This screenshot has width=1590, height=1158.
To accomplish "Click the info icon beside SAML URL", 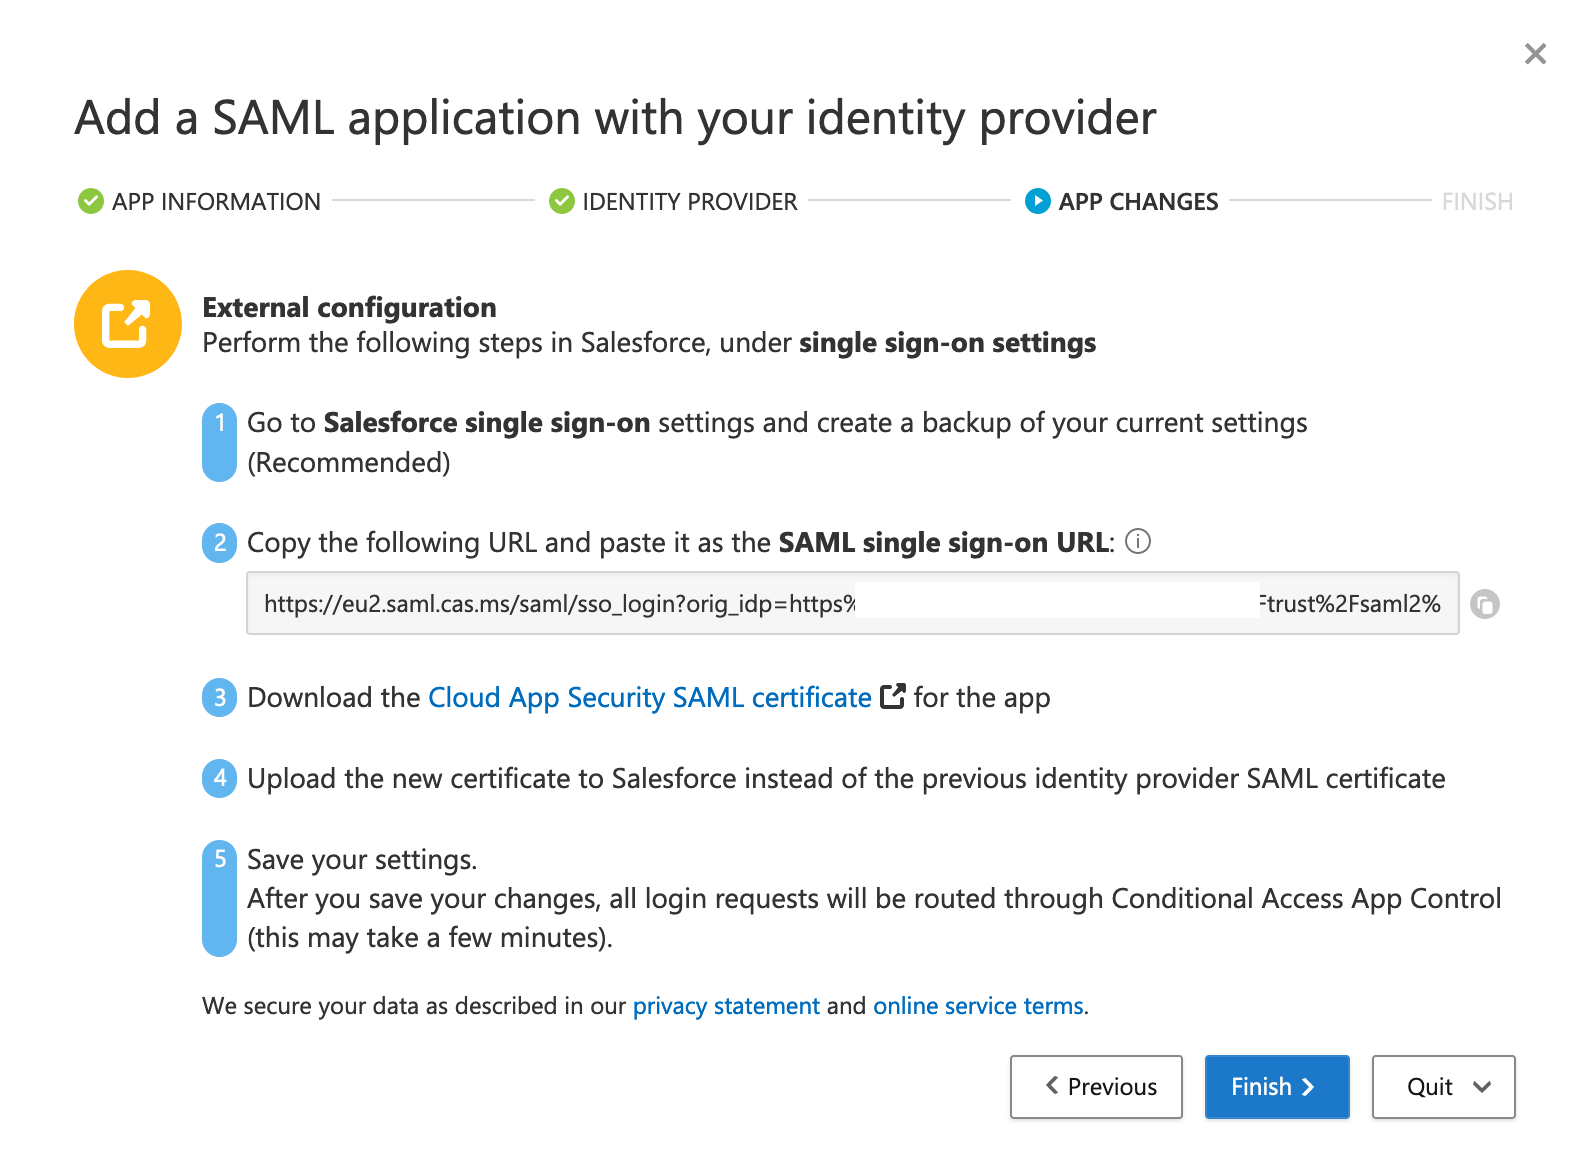I will [x=1138, y=542].
